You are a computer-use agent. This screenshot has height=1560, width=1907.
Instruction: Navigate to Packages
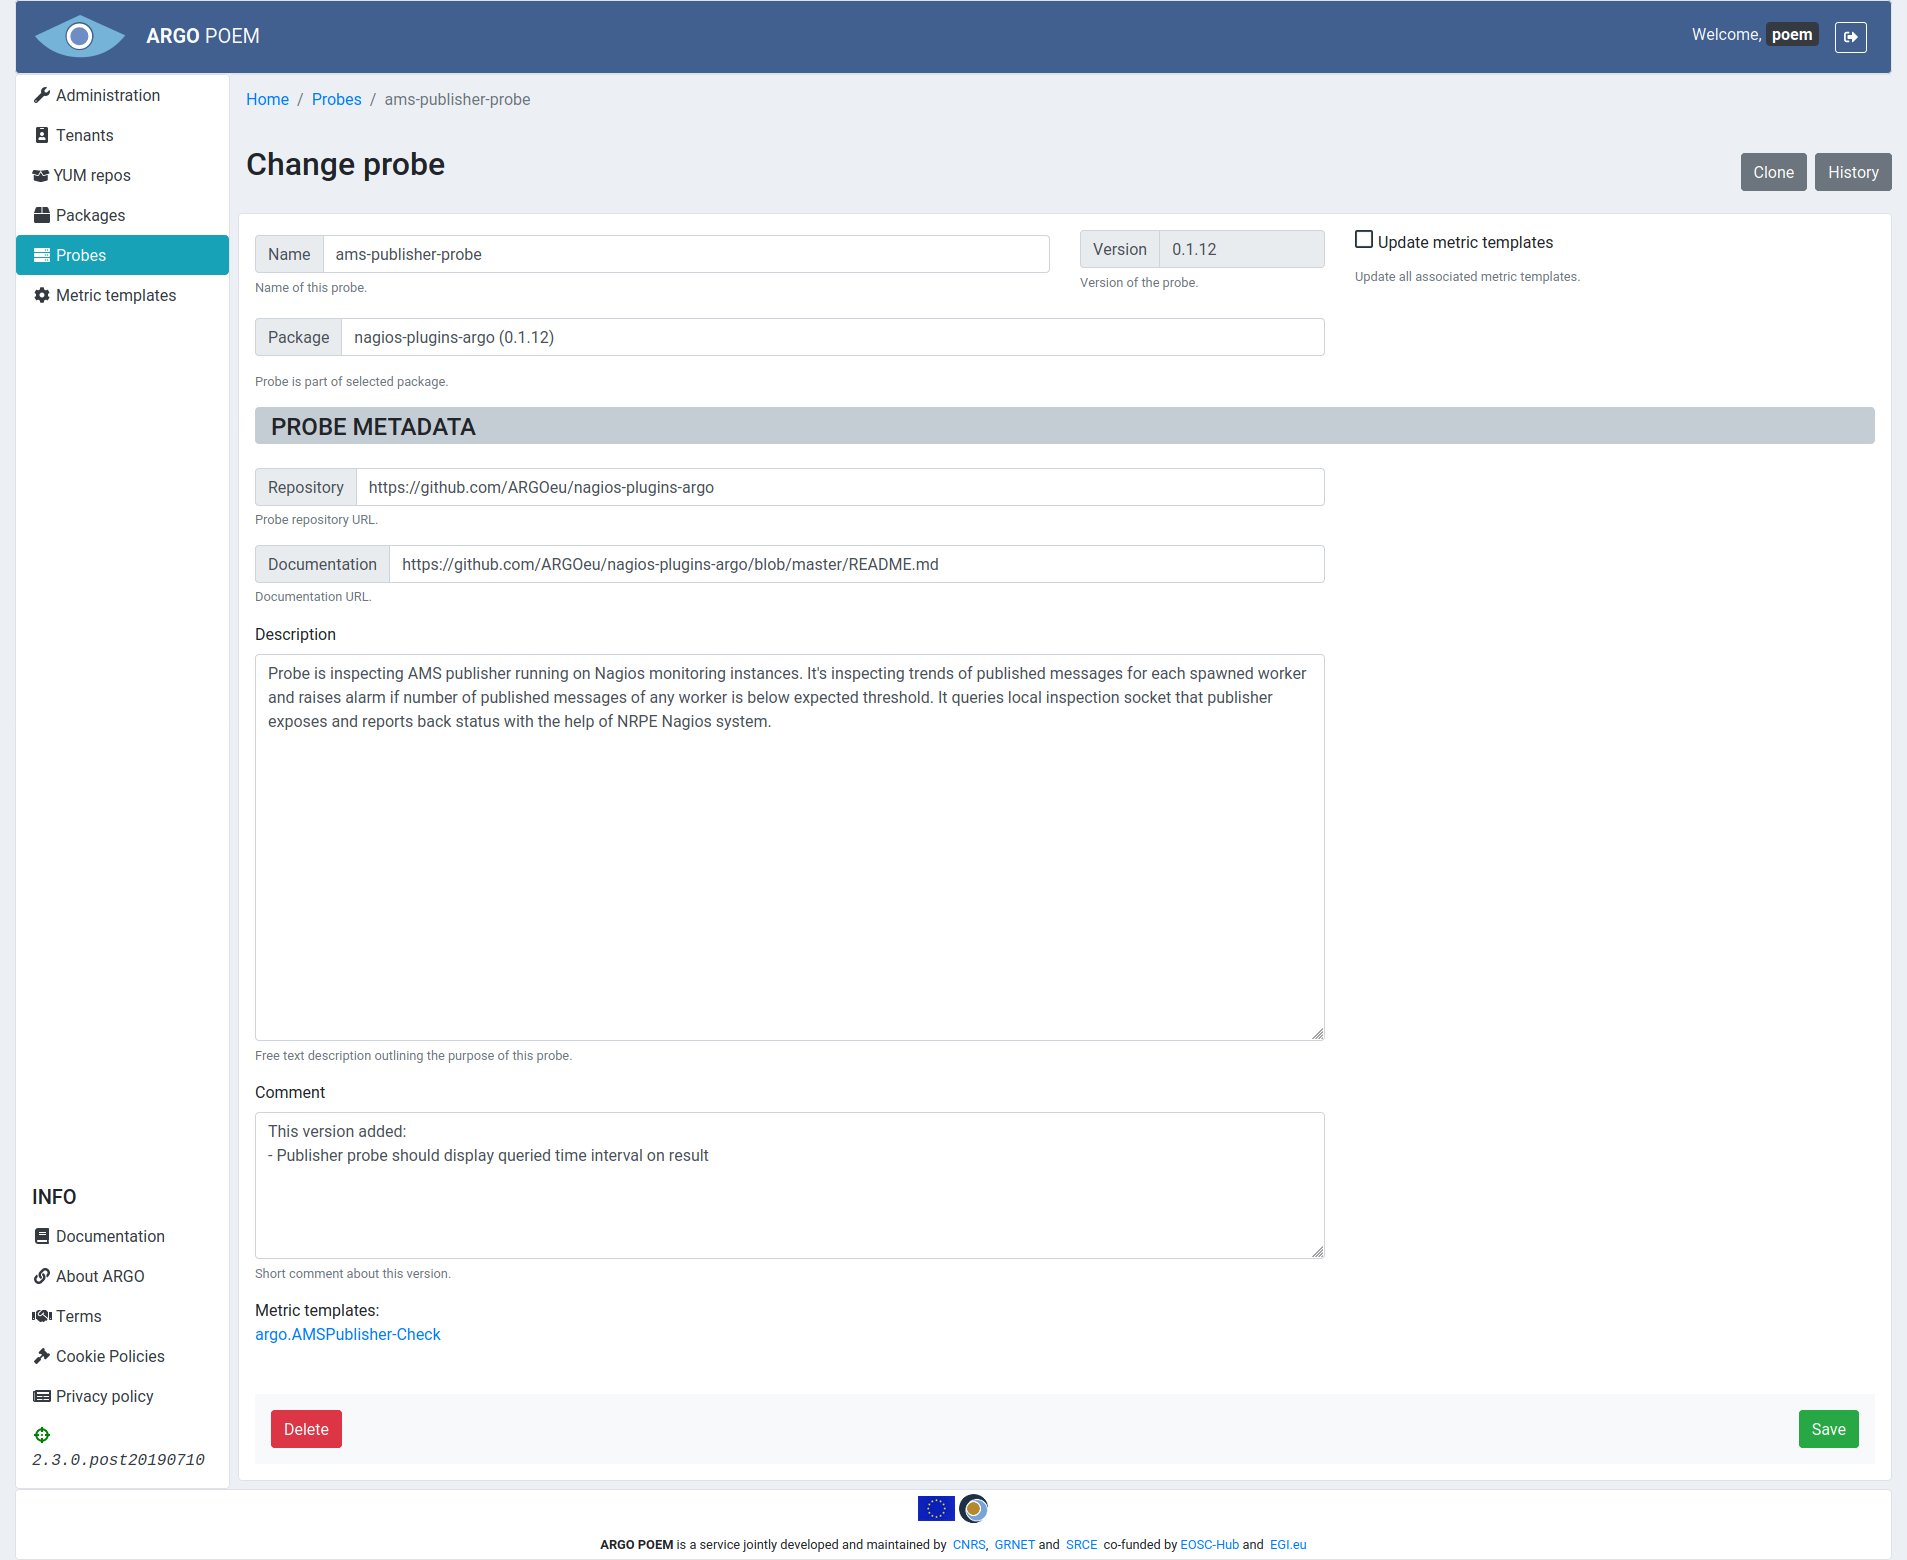point(122,215)
